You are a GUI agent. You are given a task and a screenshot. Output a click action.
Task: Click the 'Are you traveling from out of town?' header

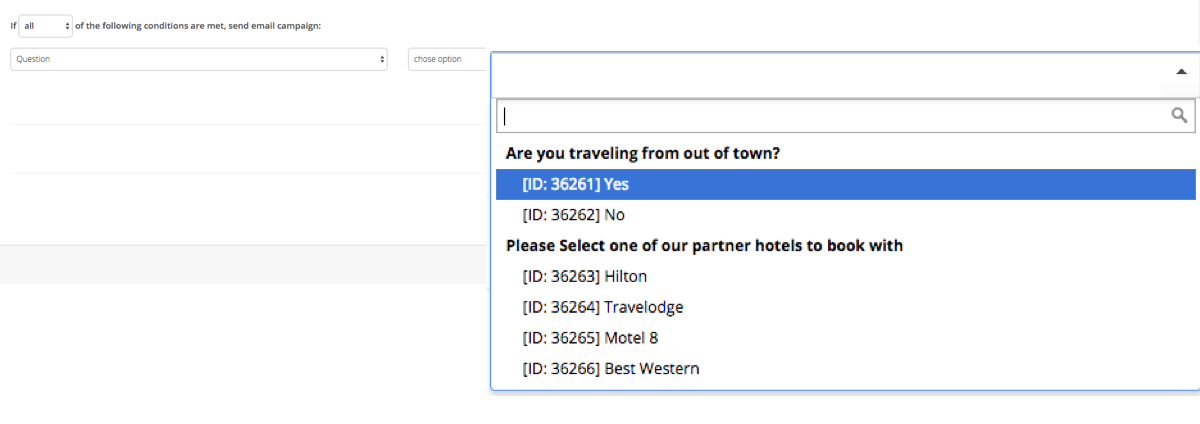pos(642,154)
